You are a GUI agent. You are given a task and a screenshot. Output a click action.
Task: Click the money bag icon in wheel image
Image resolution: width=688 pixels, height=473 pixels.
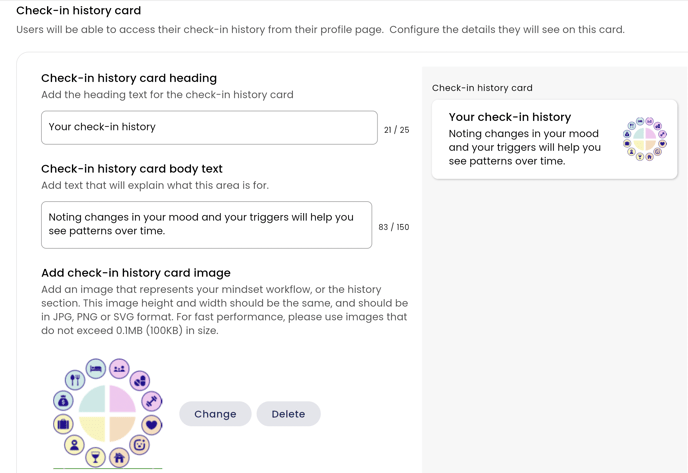click(x=64, y=401)
